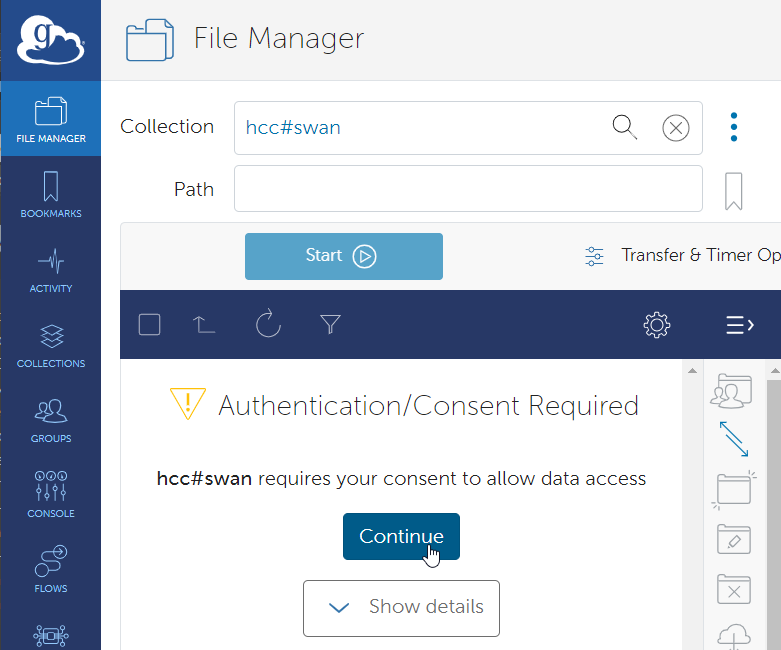Click the Rename folder pencil icon
Viewport: 781px width, 650px height.
tap(734, 539)
